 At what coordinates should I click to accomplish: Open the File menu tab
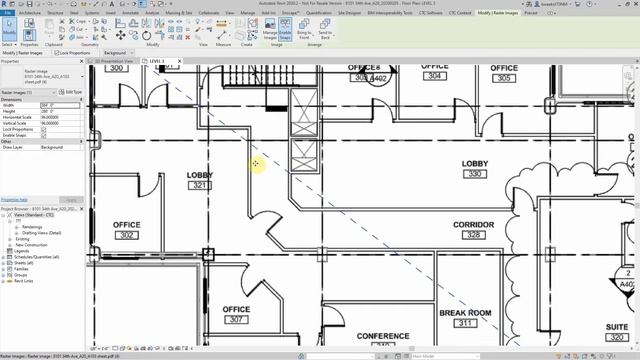click(x=7, y=13)
